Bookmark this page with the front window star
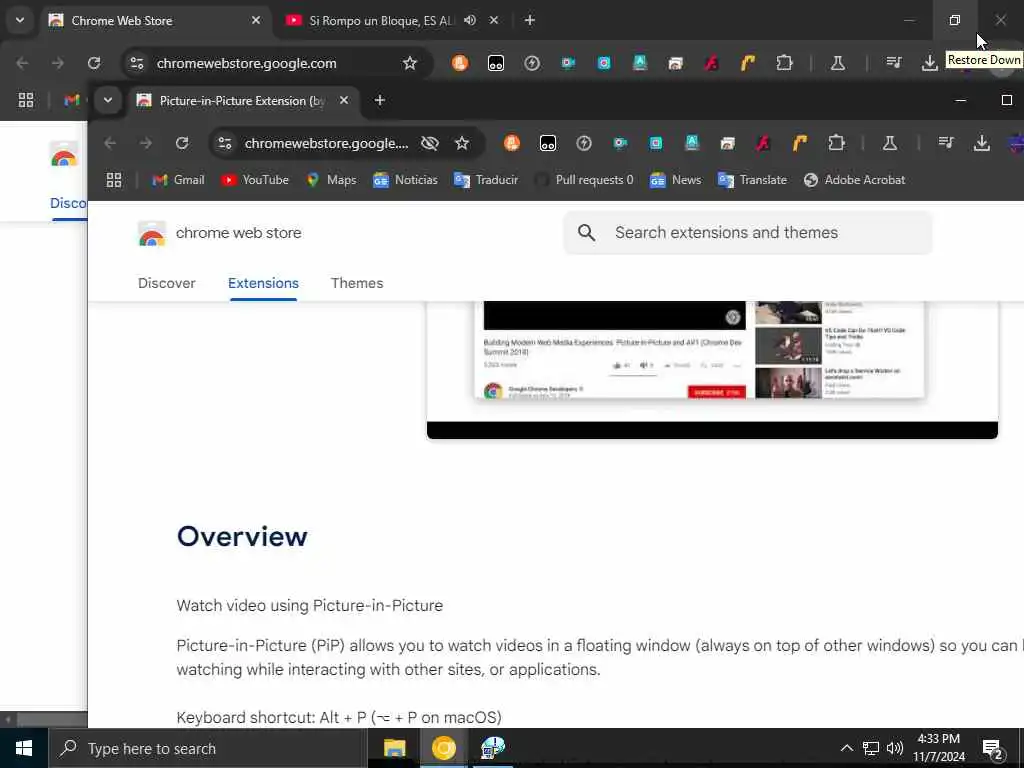The width and height of the screenshot is (1024, 768). click(462, 143)
